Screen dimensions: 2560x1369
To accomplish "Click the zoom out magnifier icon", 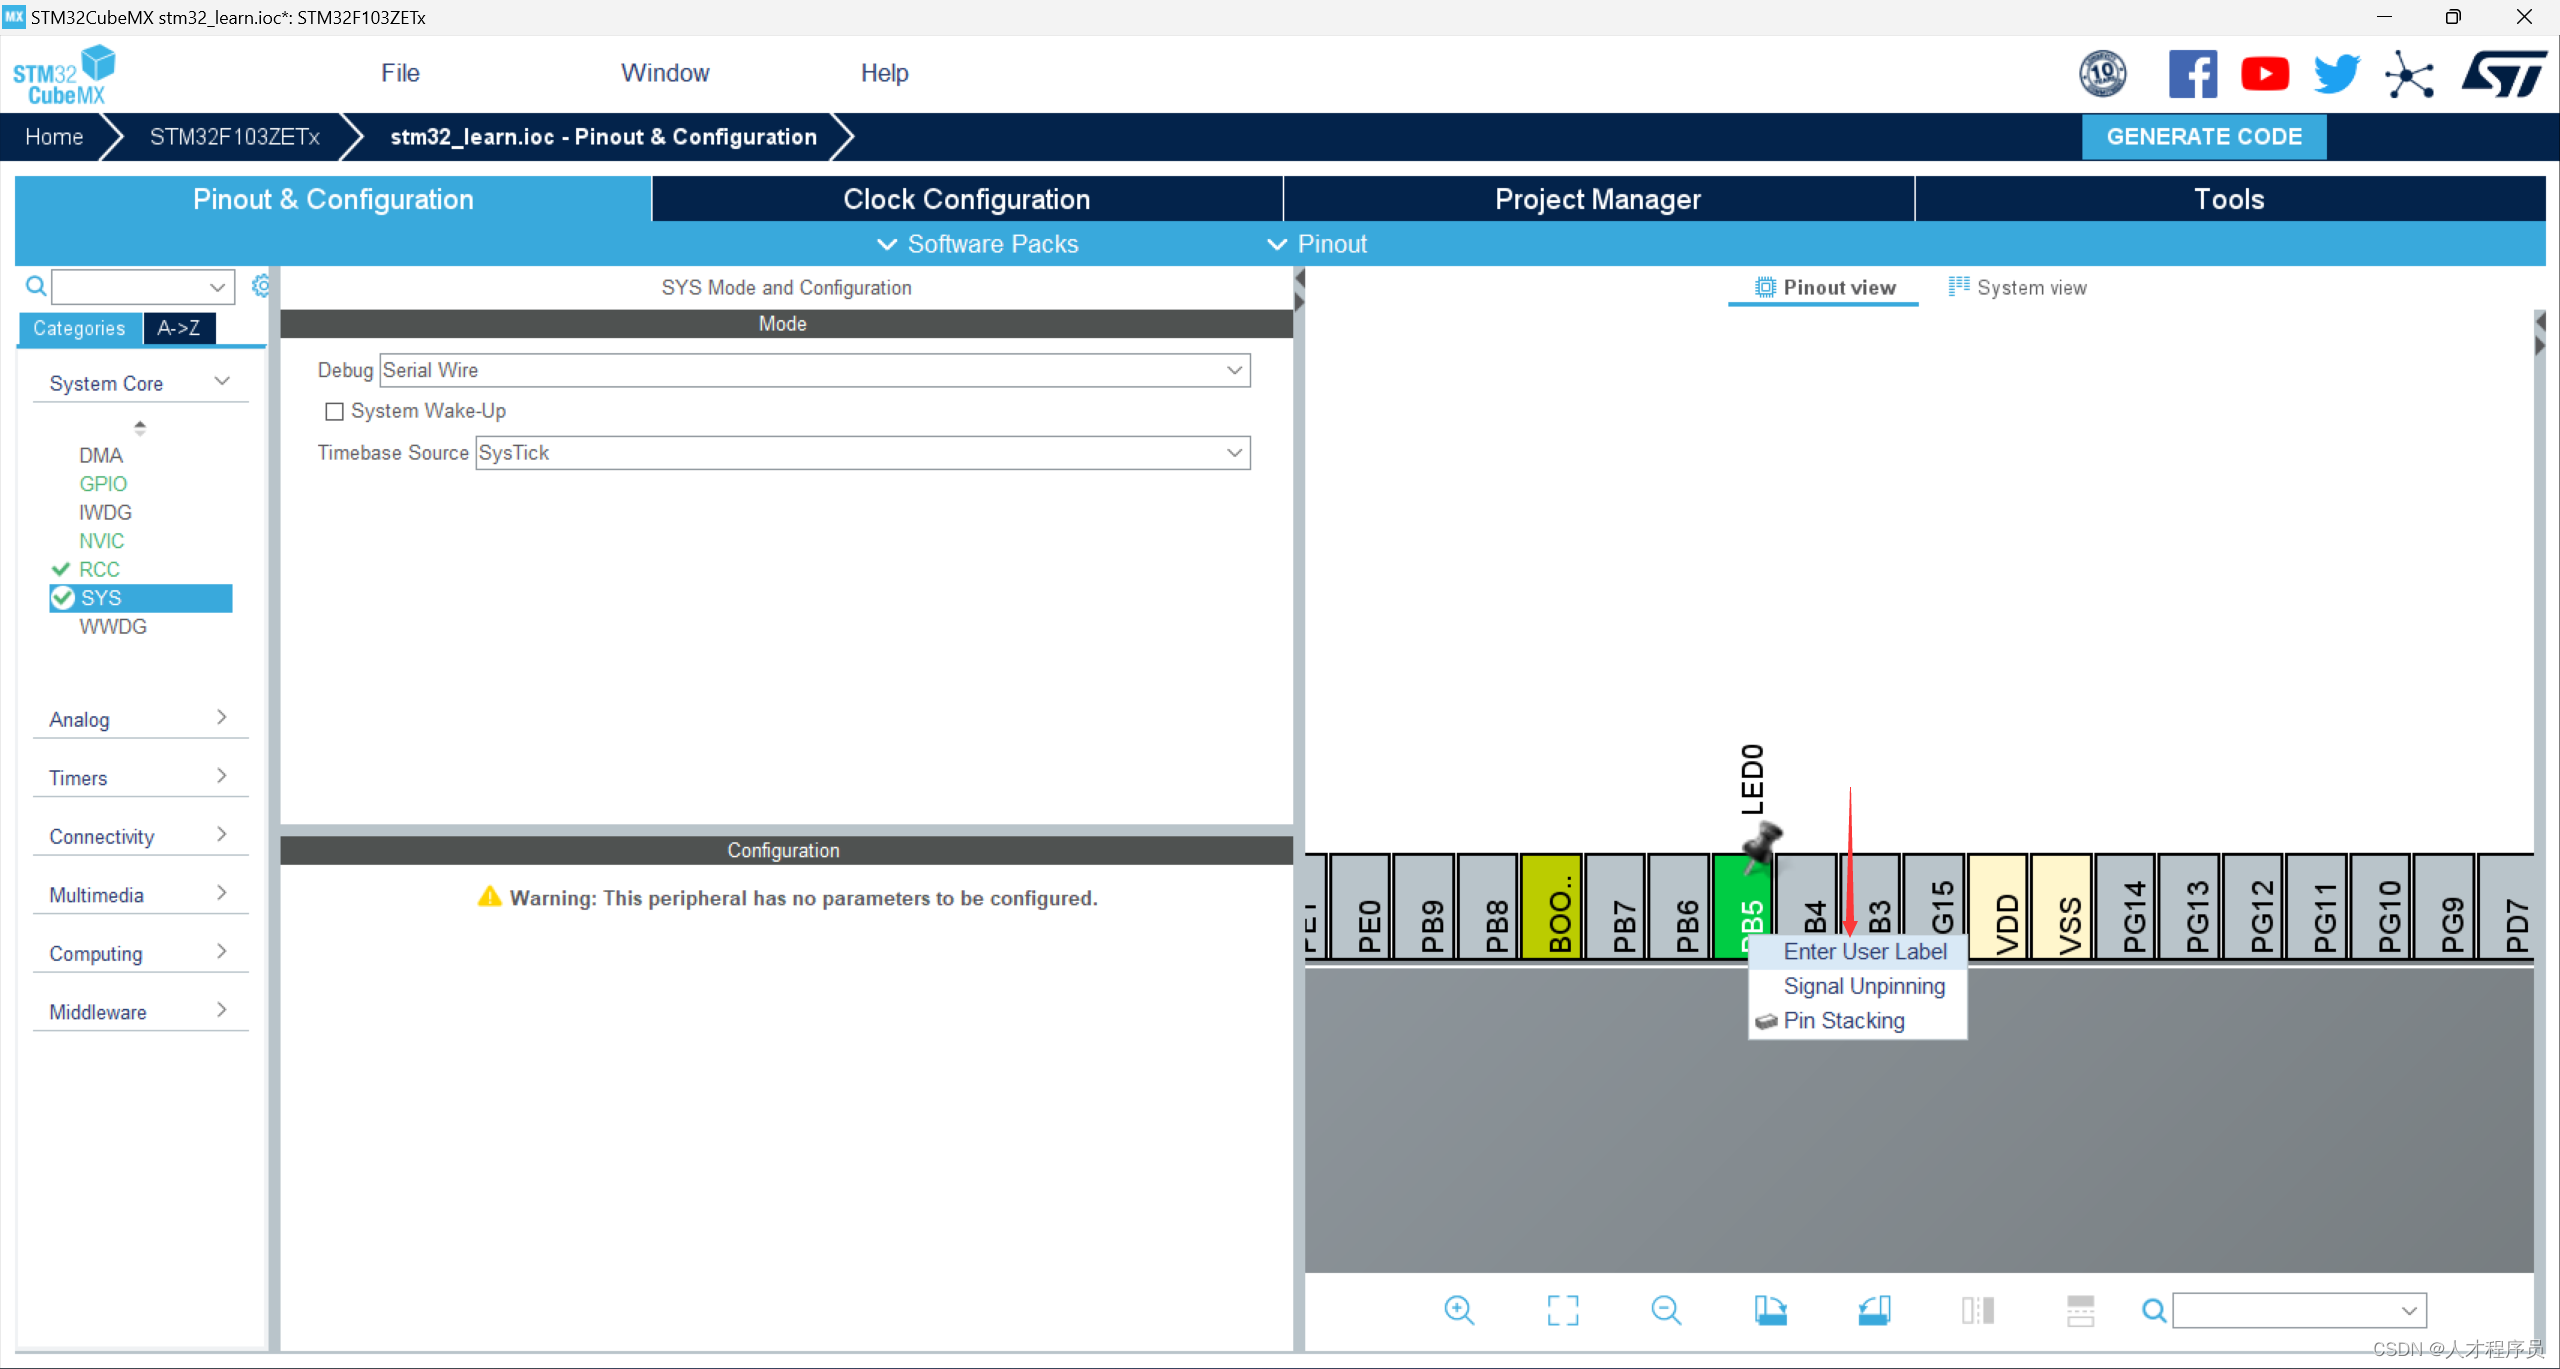I will (1667, 1309).
